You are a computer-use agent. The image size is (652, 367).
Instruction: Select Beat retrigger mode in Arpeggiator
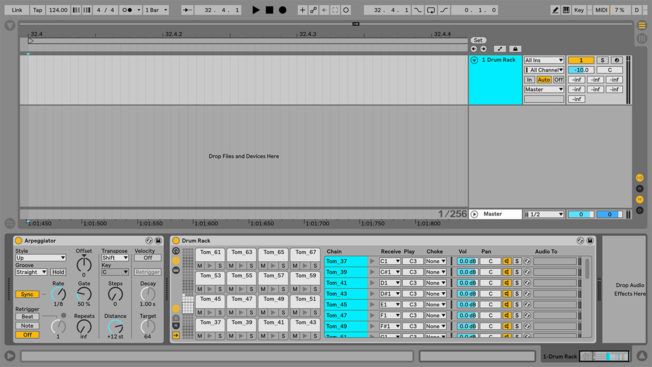coord(27,317)
